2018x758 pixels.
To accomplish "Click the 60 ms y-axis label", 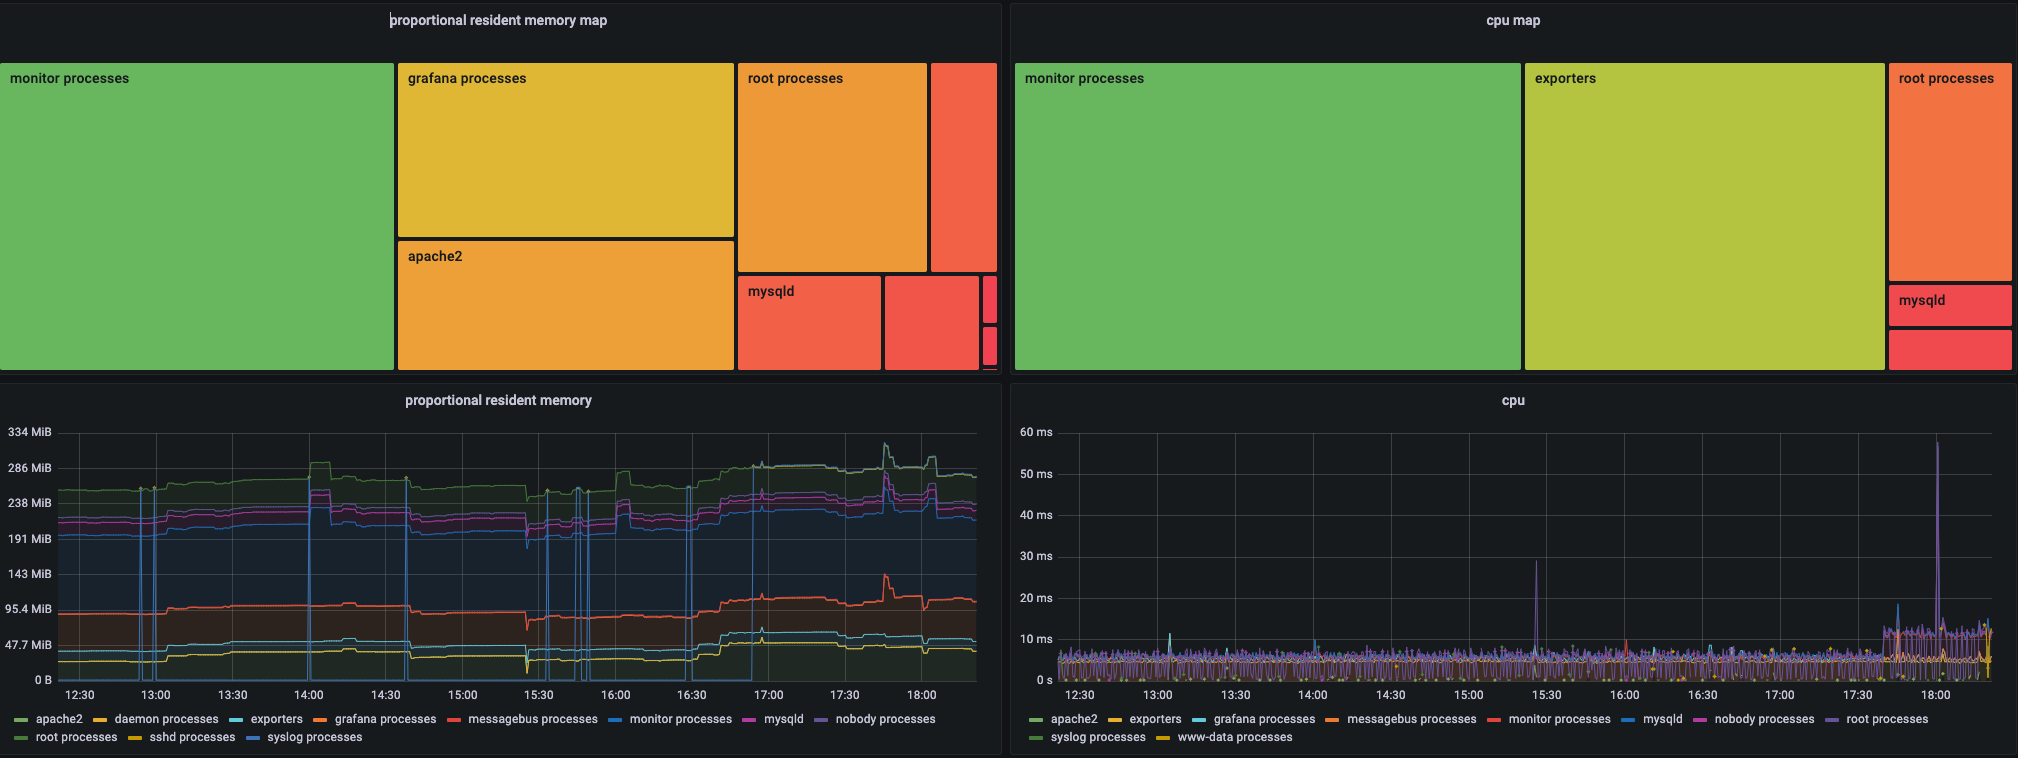I will [1036, 432].
